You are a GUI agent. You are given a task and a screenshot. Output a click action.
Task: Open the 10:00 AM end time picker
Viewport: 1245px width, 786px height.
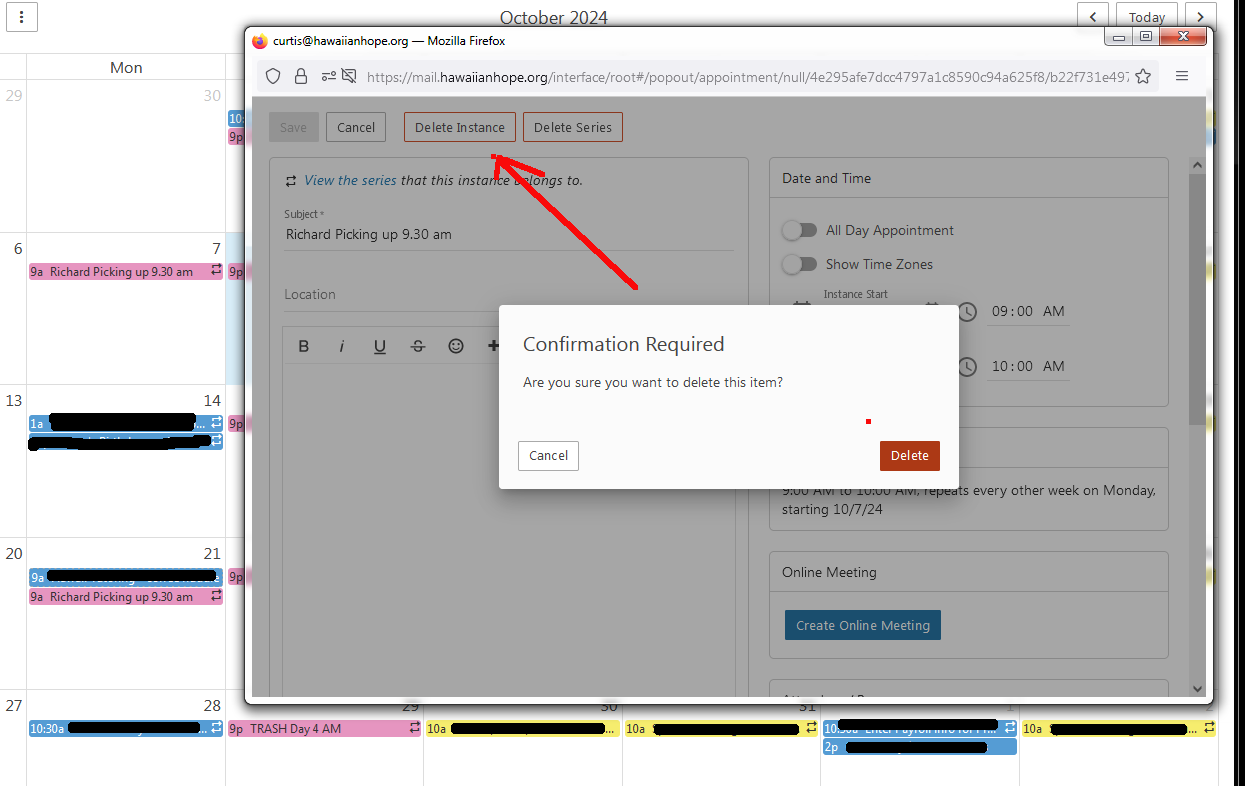(1027, 366)
